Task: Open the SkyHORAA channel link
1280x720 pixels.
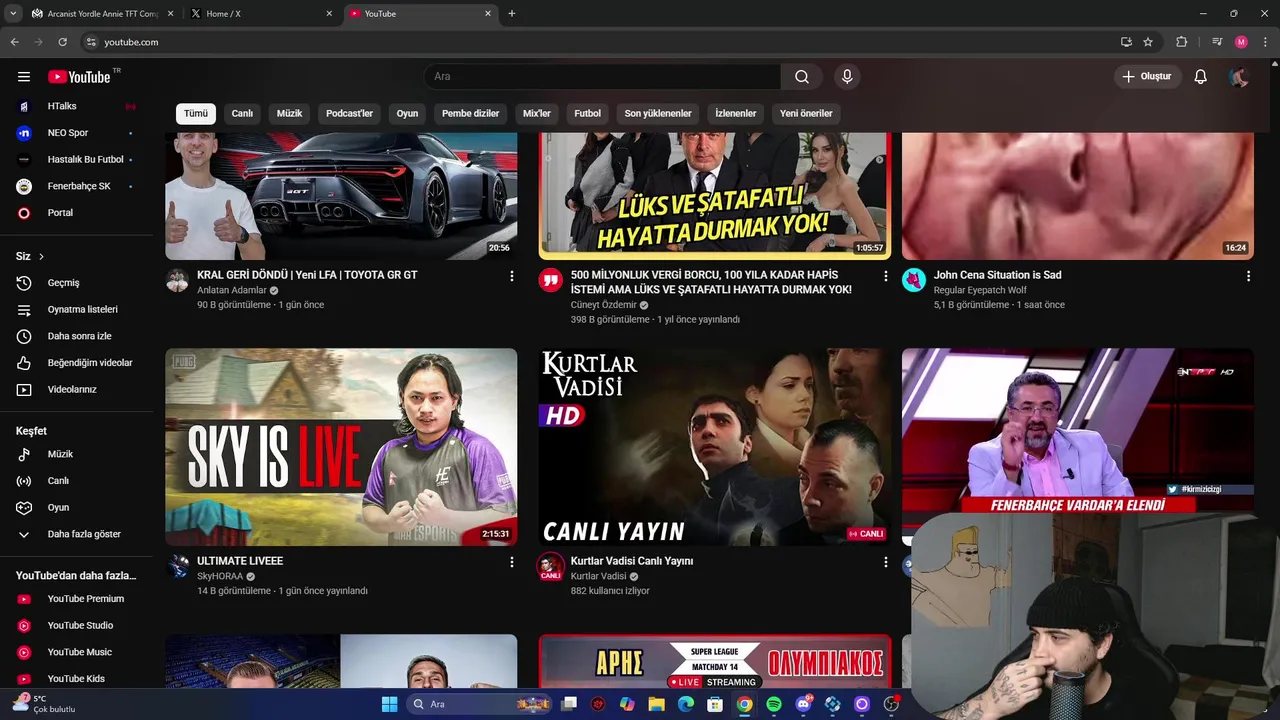Action: [x=220, y=577]
